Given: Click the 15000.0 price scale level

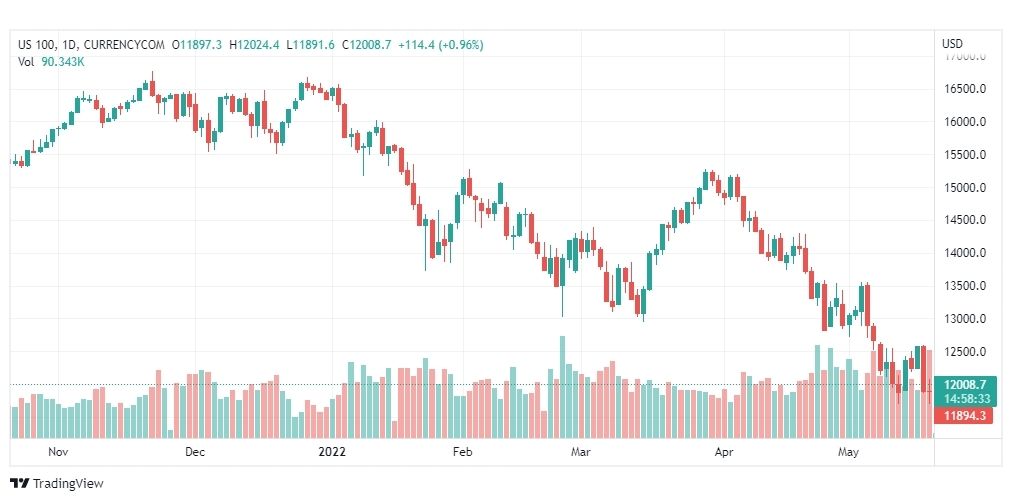Looking at the screenshot, I should (964, 188).
